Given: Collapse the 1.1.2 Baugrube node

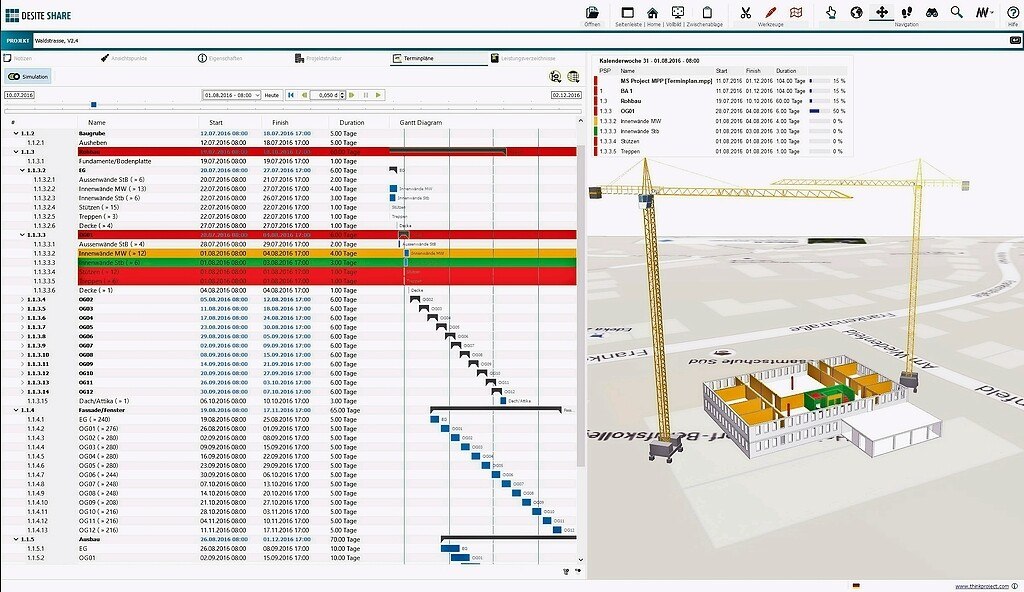Looking at the screenshot, I should (x=16, y=133).
